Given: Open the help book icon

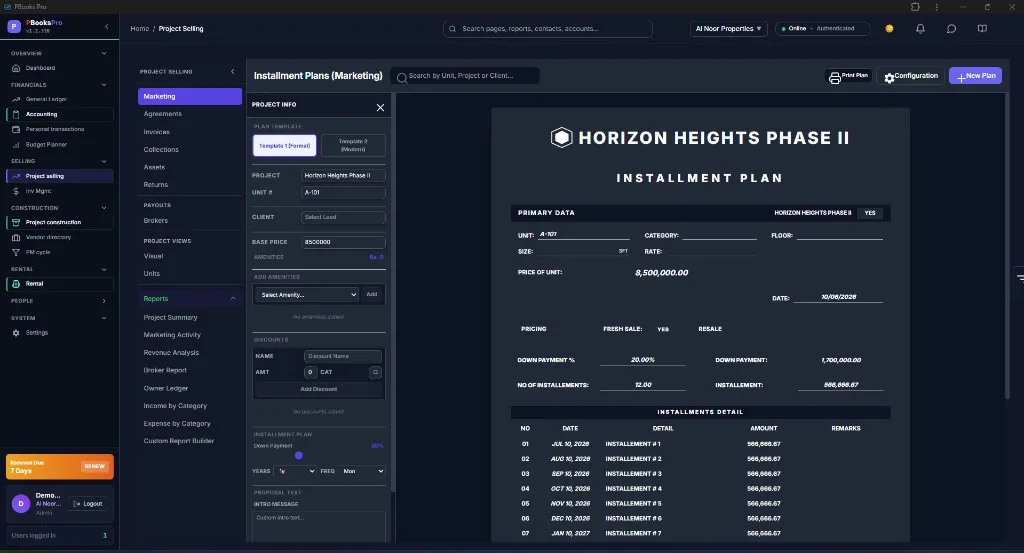Looking at the screenshot, I should point(982,29).
